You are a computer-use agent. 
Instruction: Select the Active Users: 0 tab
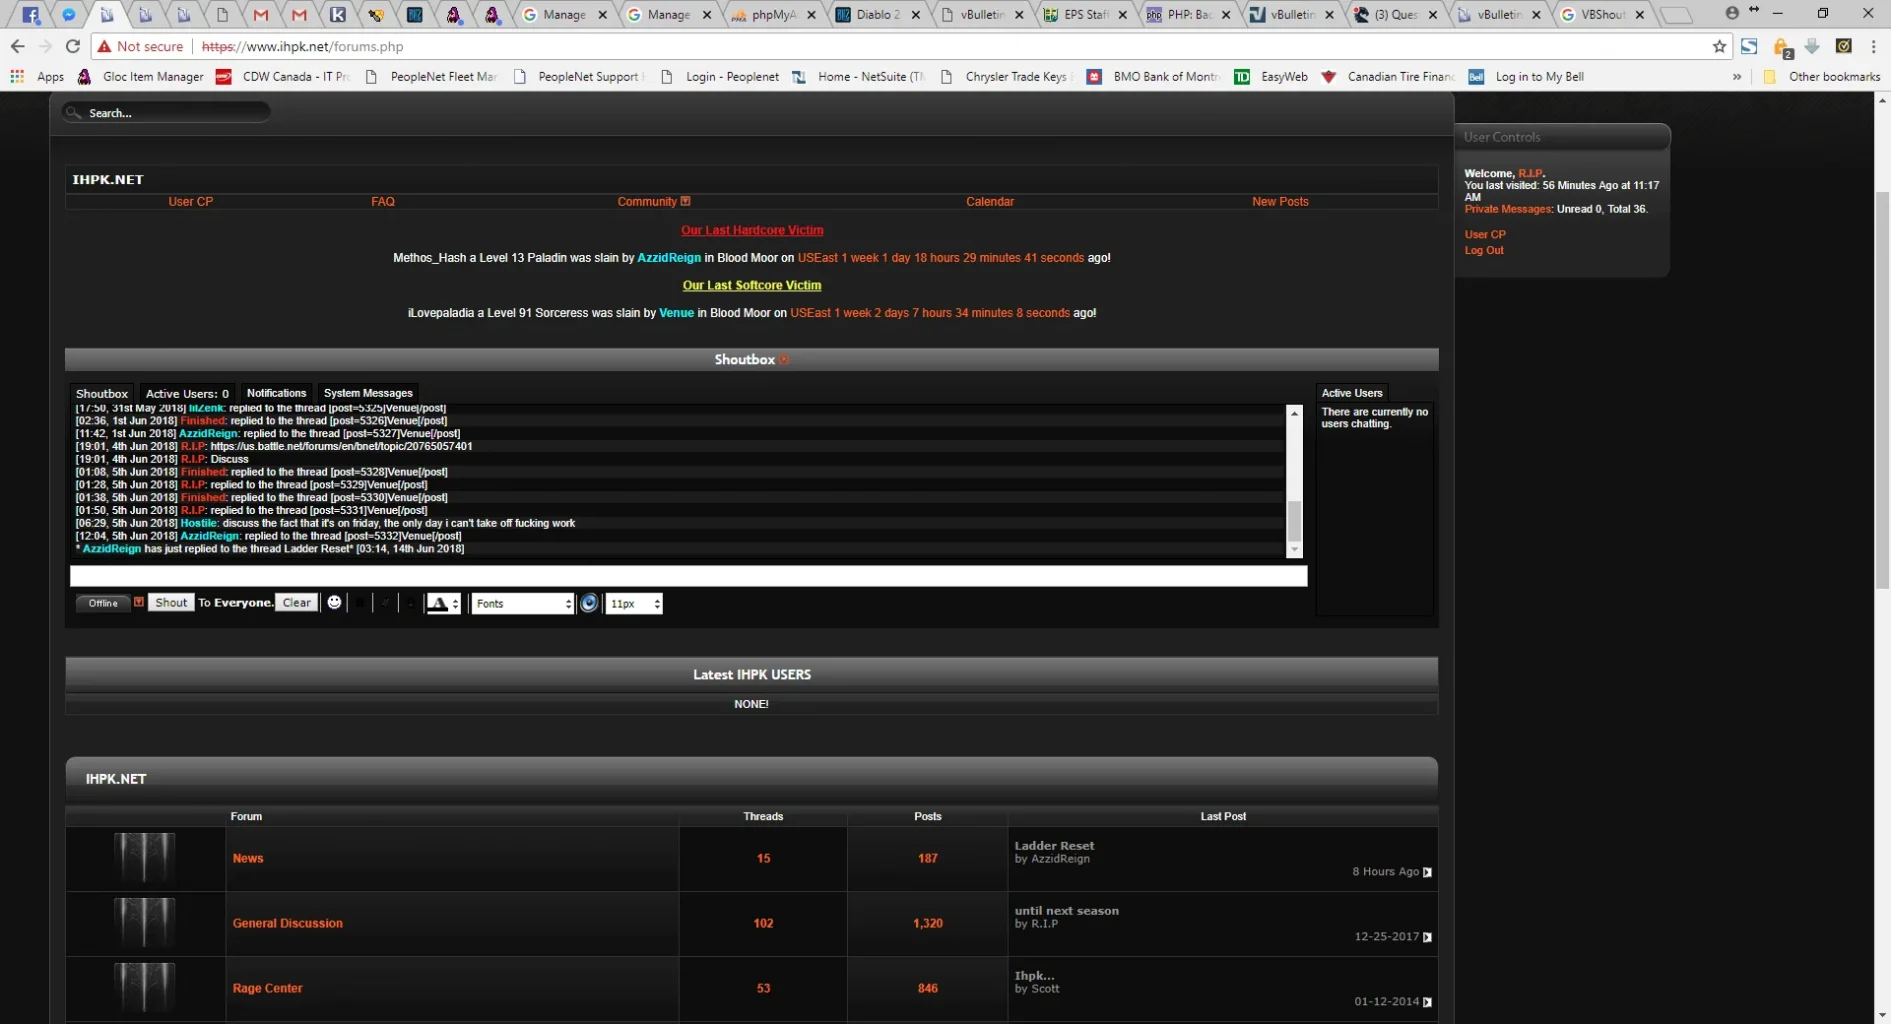[x=187, y=393]
